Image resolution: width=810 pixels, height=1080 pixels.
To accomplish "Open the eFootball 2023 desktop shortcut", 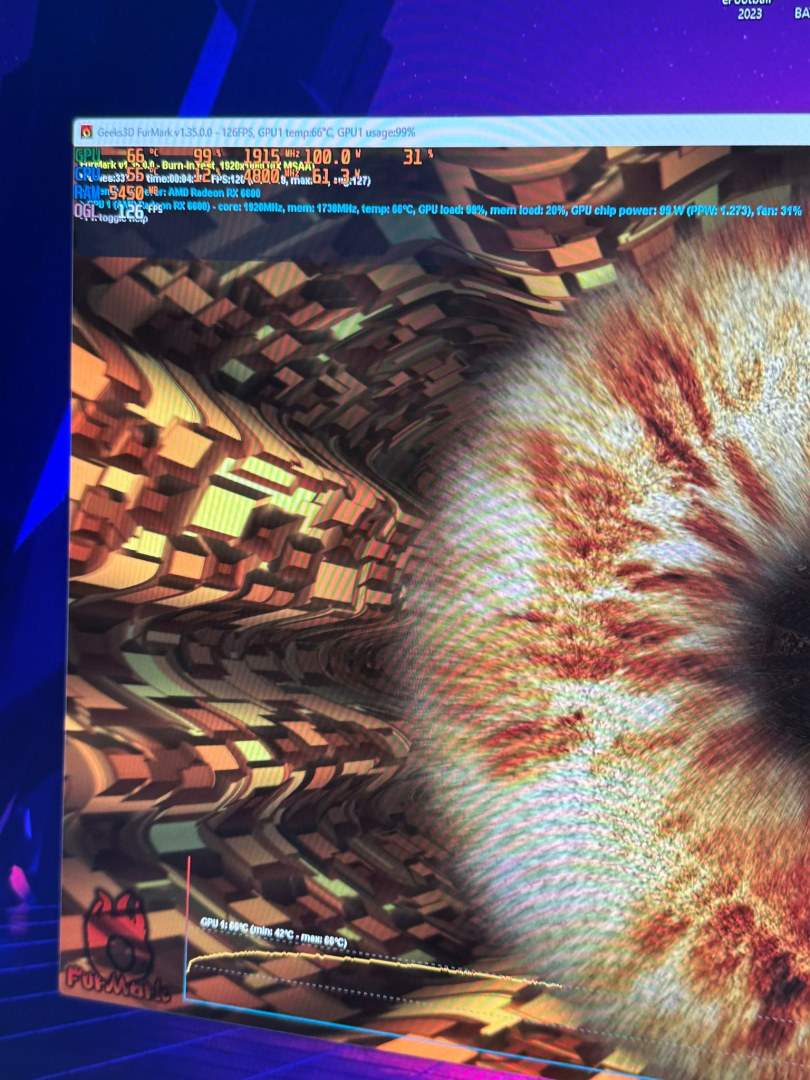I will 749,9.
